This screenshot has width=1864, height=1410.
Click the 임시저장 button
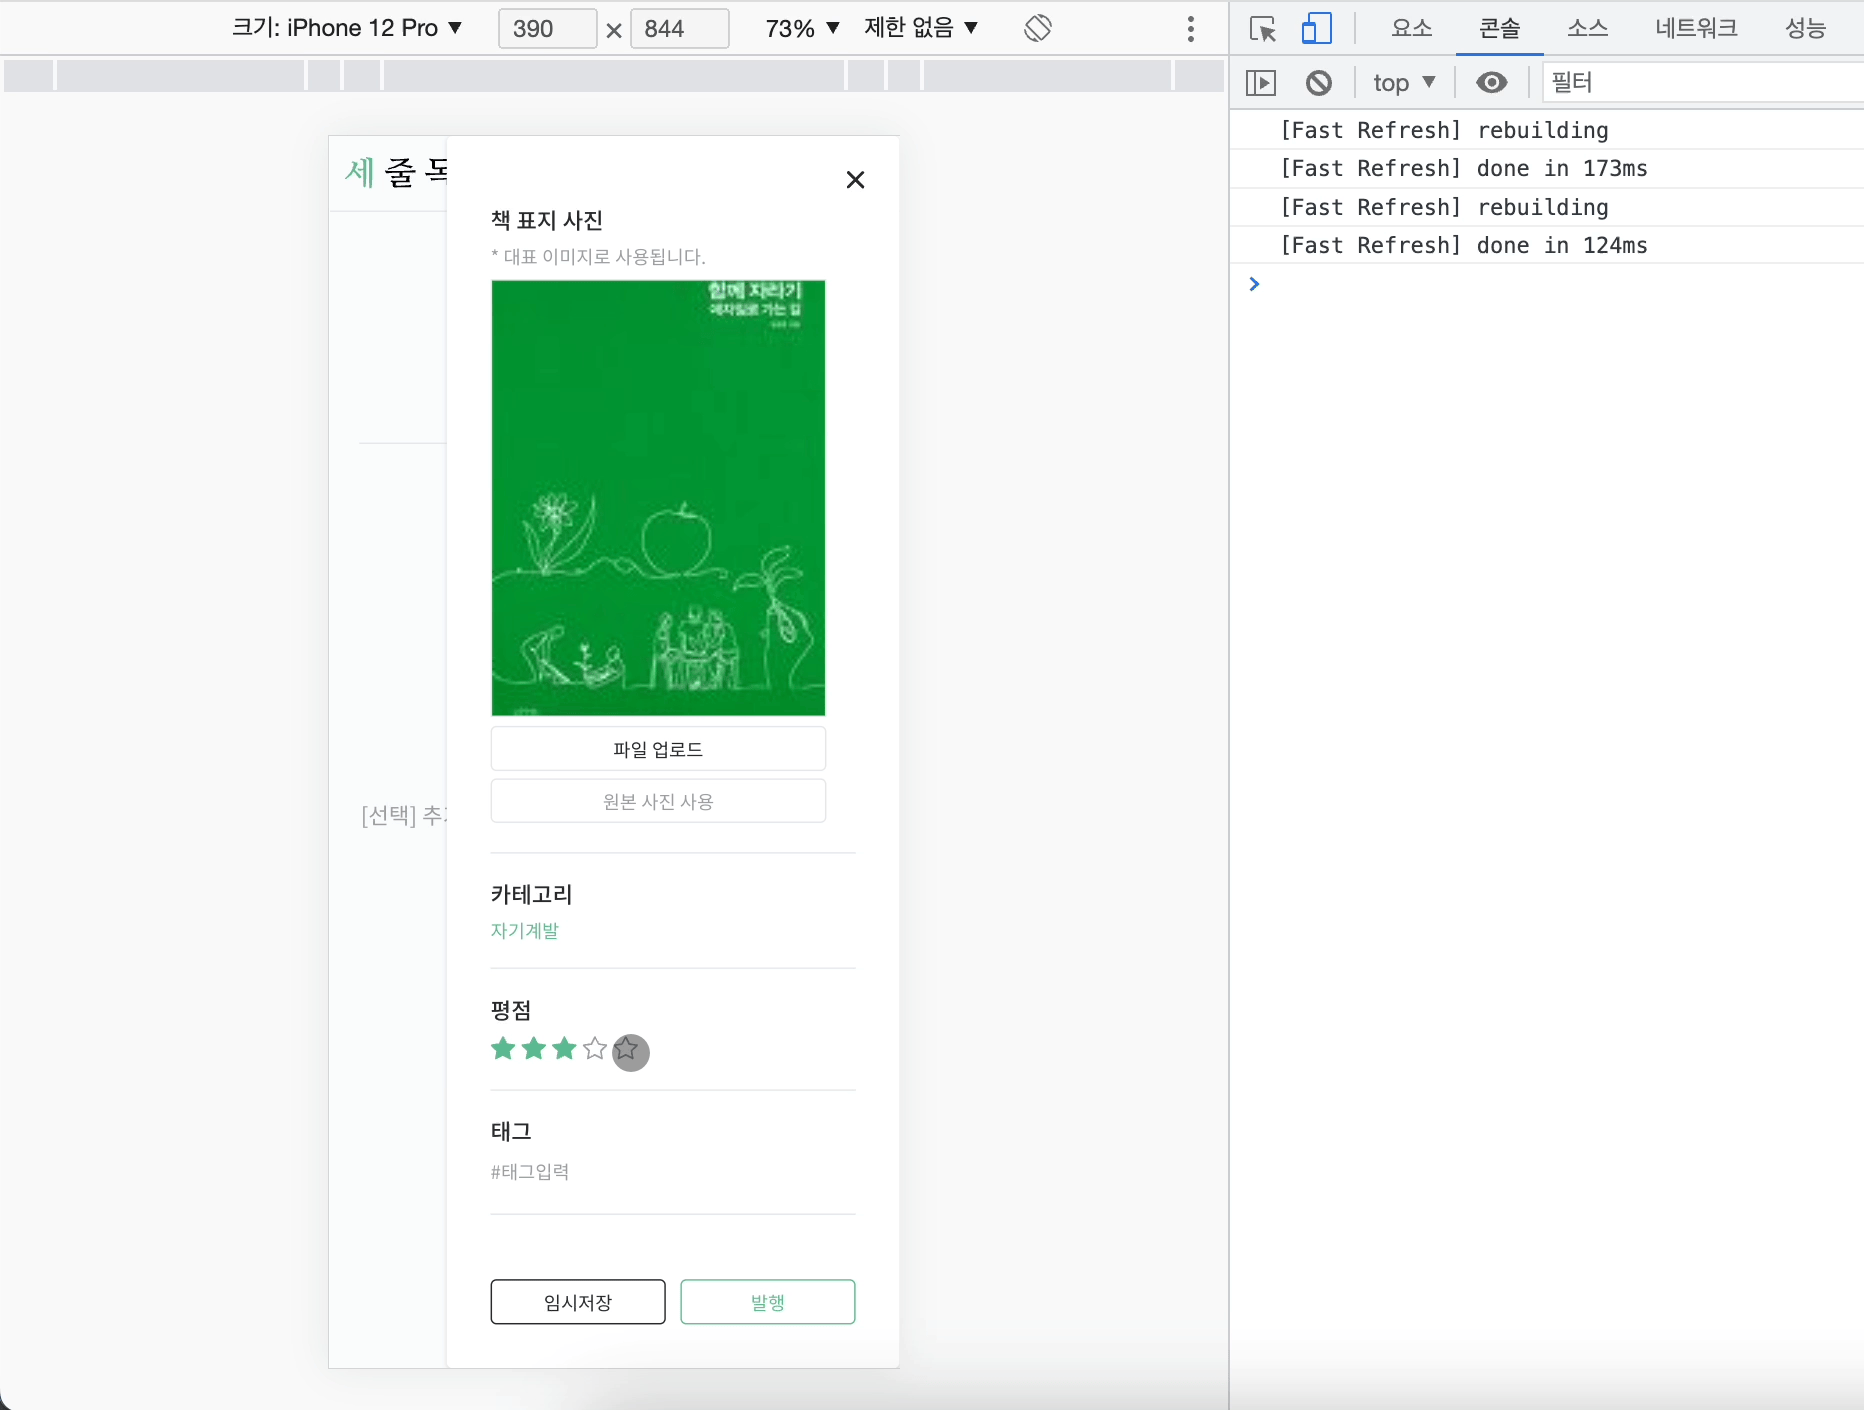click(578, 1302)
